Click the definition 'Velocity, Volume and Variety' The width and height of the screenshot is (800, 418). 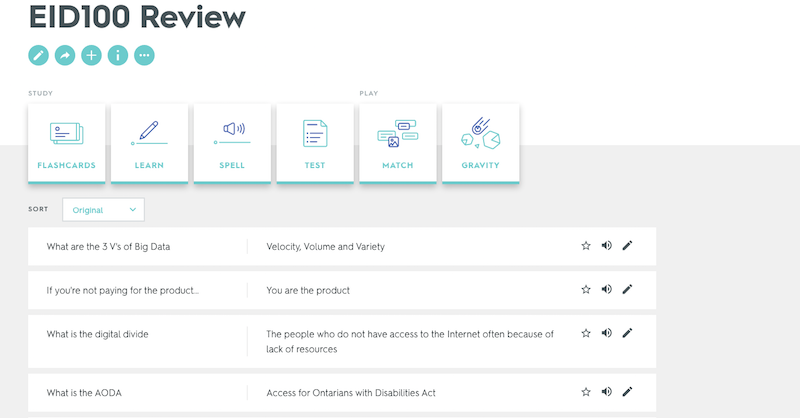[x=326, y=247]
